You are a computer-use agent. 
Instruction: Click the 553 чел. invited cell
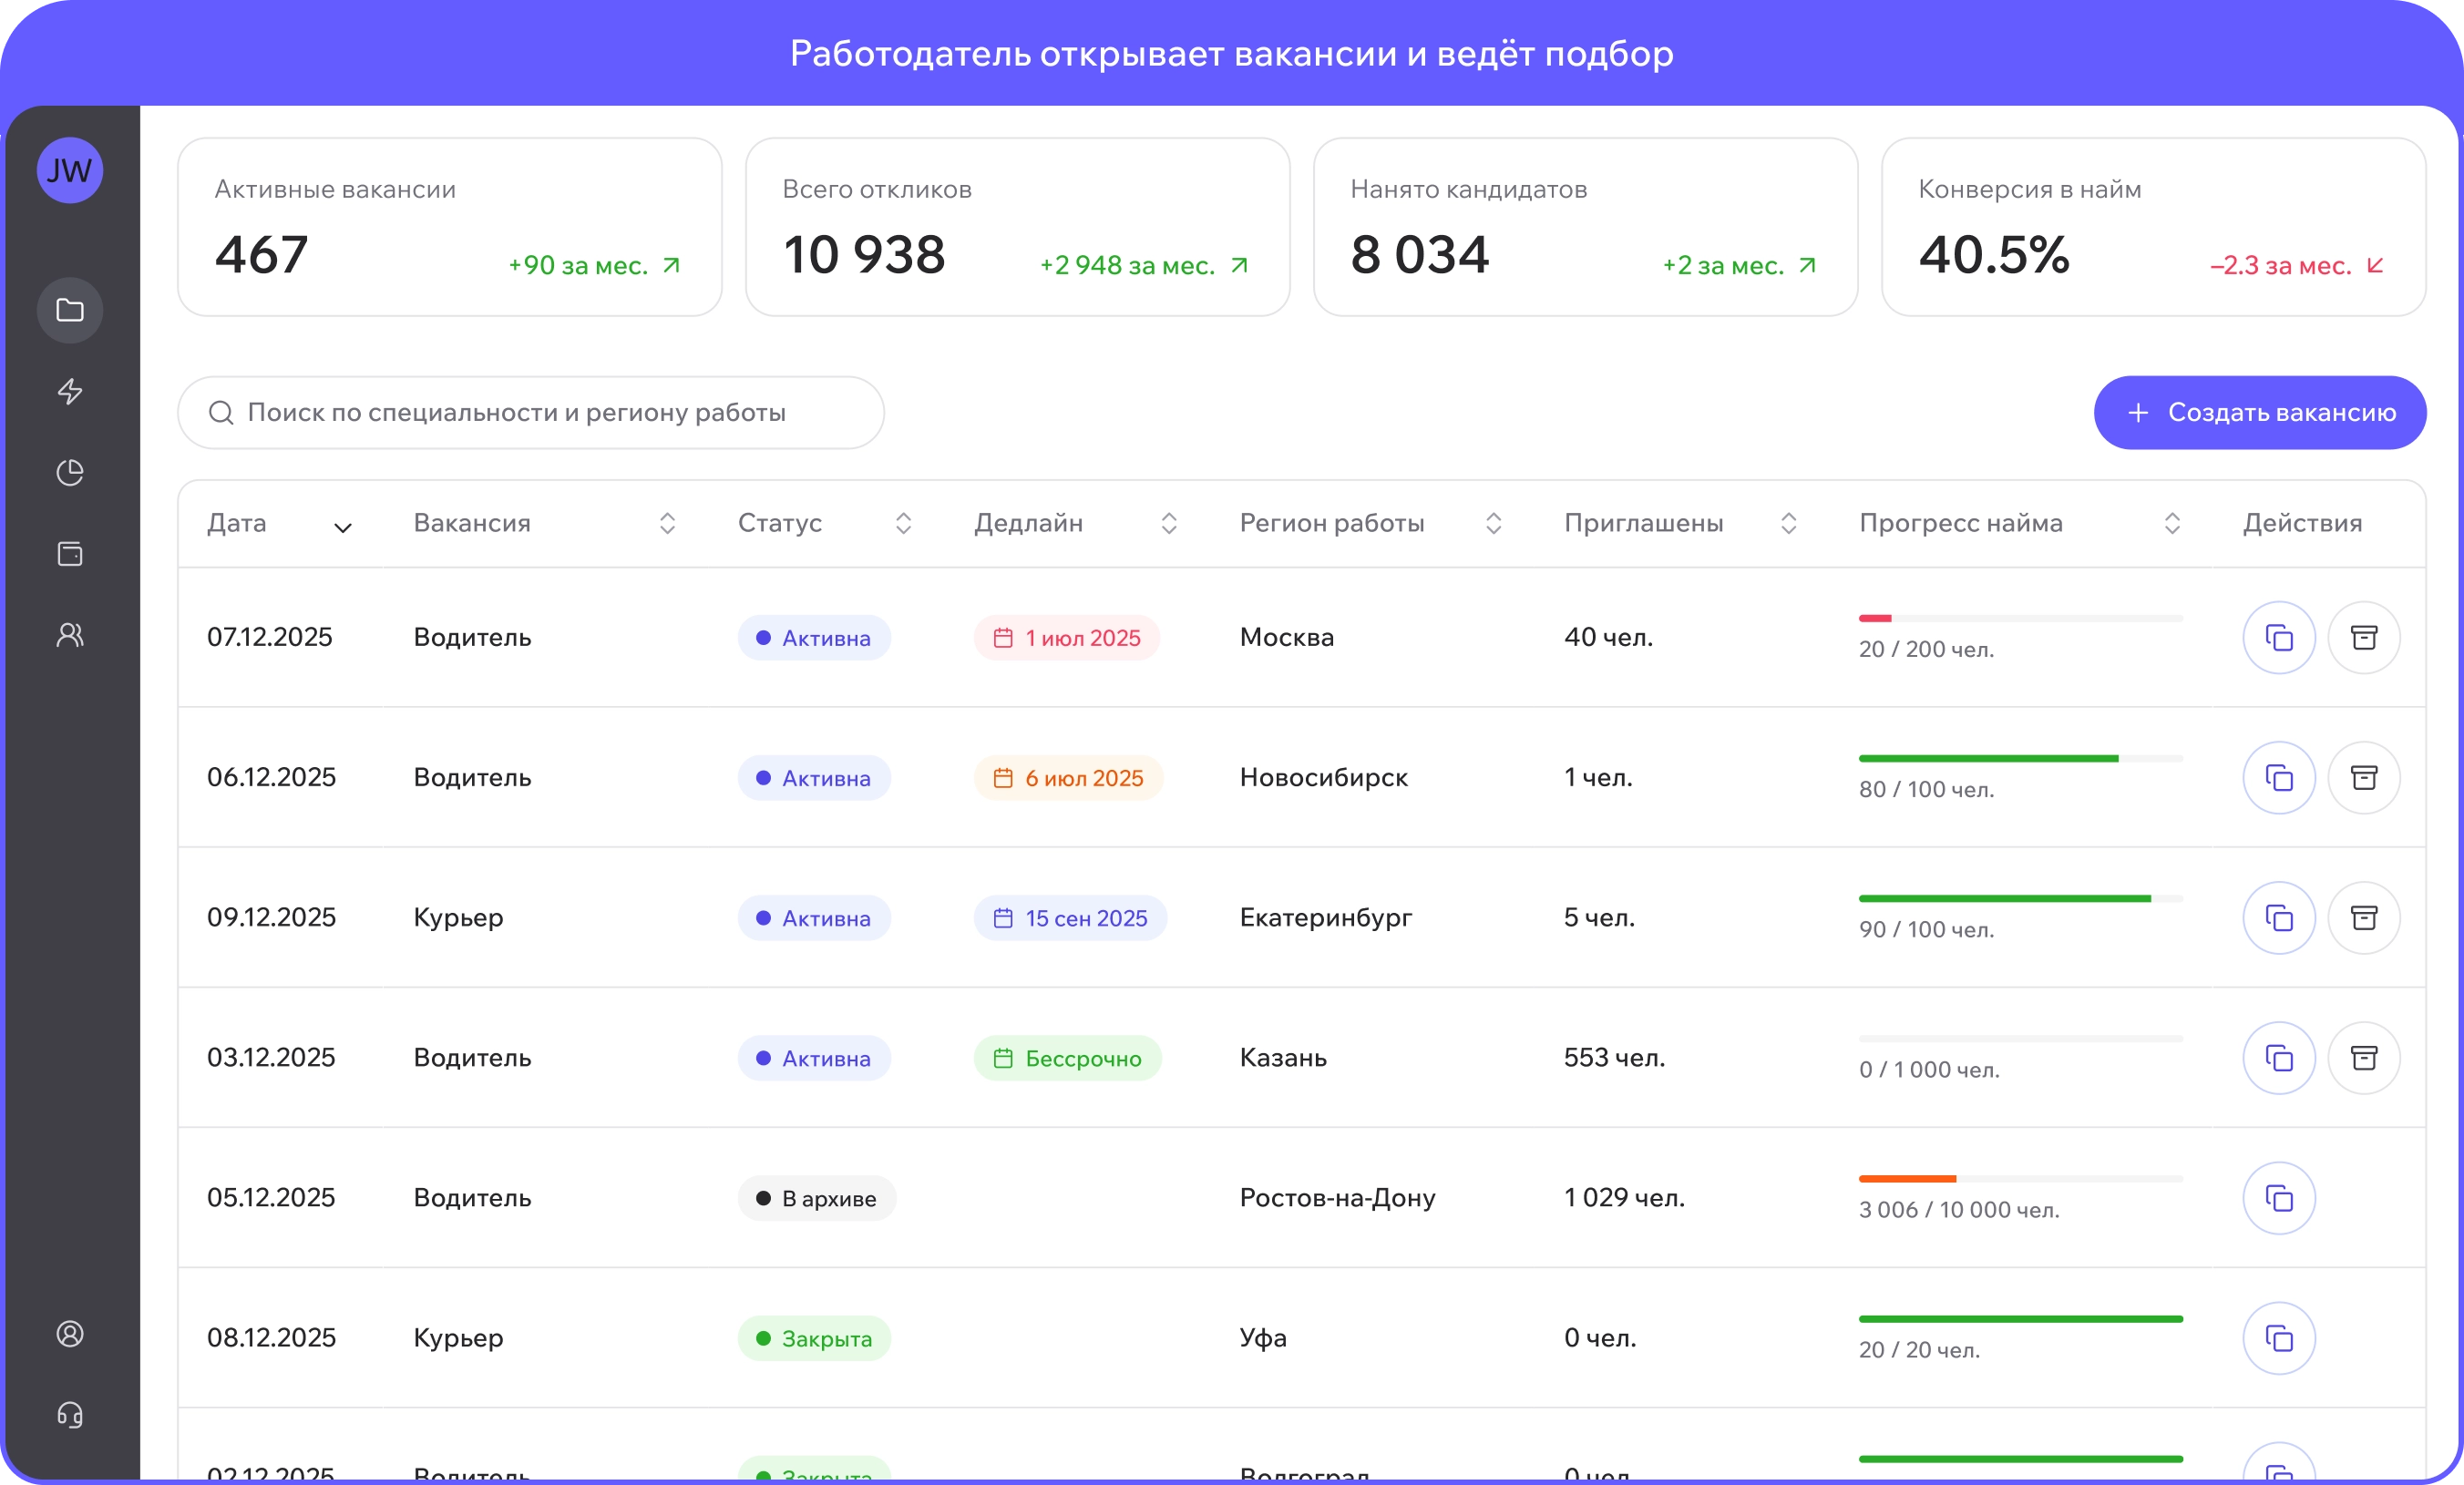(x=1614, y=1057)
